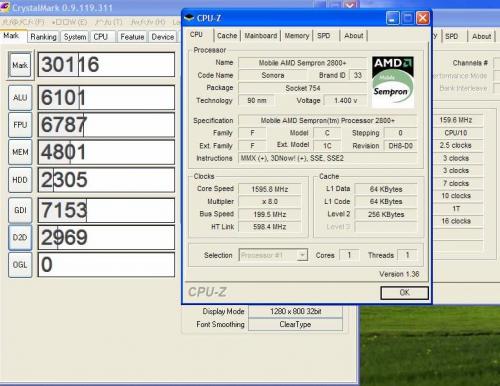This screenshot has height=386, width=500.
Task: Minimize the CPU-Z window
Action: (x=393, y=18)
